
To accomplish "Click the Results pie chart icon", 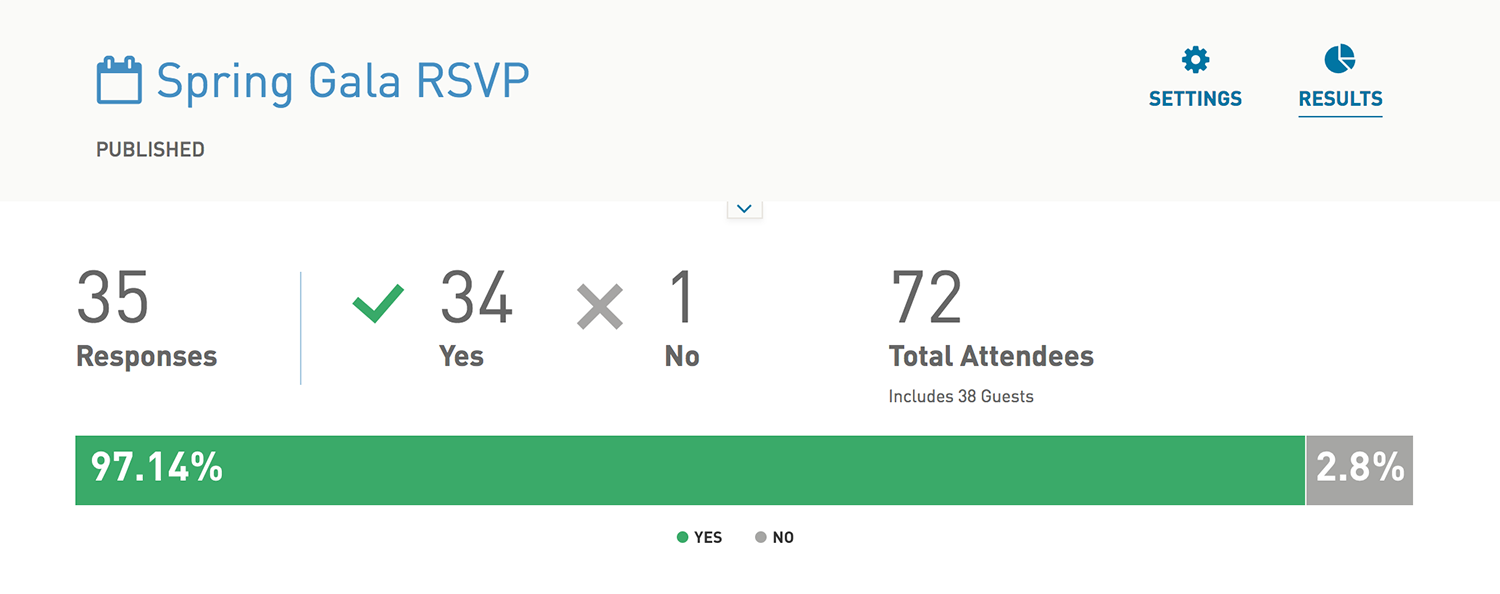I will (x=1340, y=59).
